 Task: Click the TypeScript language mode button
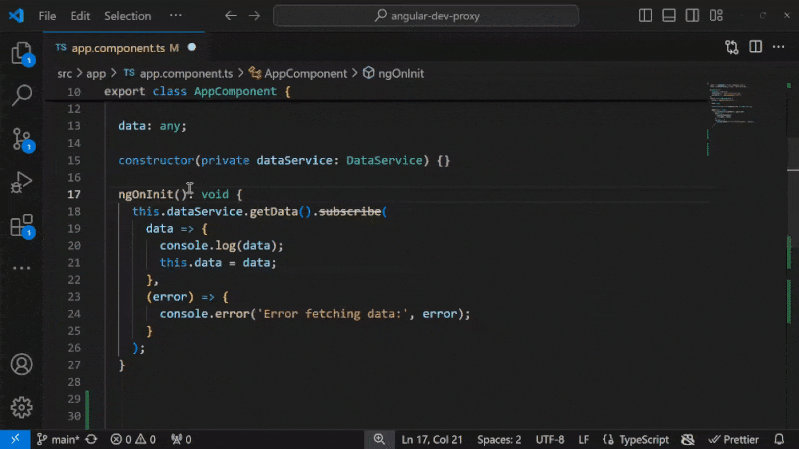tap(642, 439)
